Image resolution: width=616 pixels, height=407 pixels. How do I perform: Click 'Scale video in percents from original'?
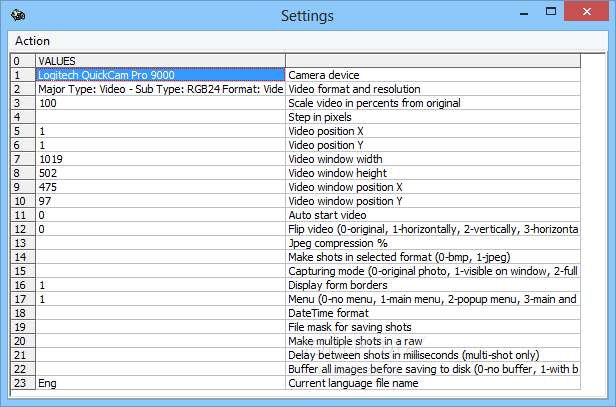[433, 103]
